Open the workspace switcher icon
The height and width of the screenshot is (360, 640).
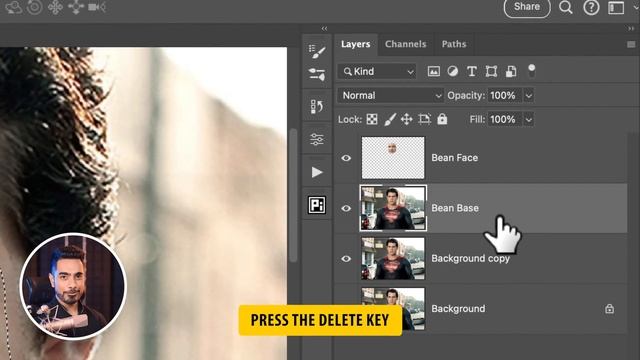click(x=616, y=7)
